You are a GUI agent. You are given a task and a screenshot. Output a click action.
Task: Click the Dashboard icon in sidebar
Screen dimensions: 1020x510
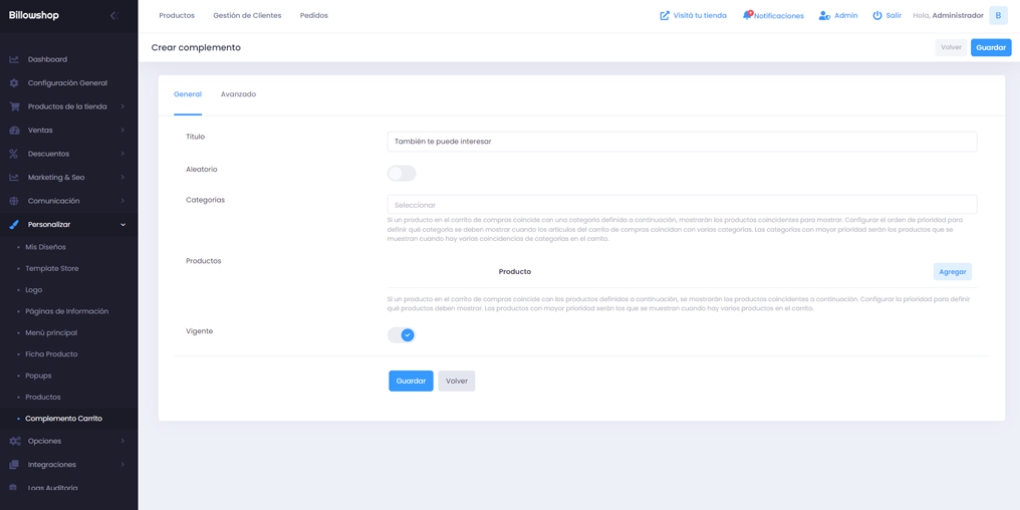14,60
